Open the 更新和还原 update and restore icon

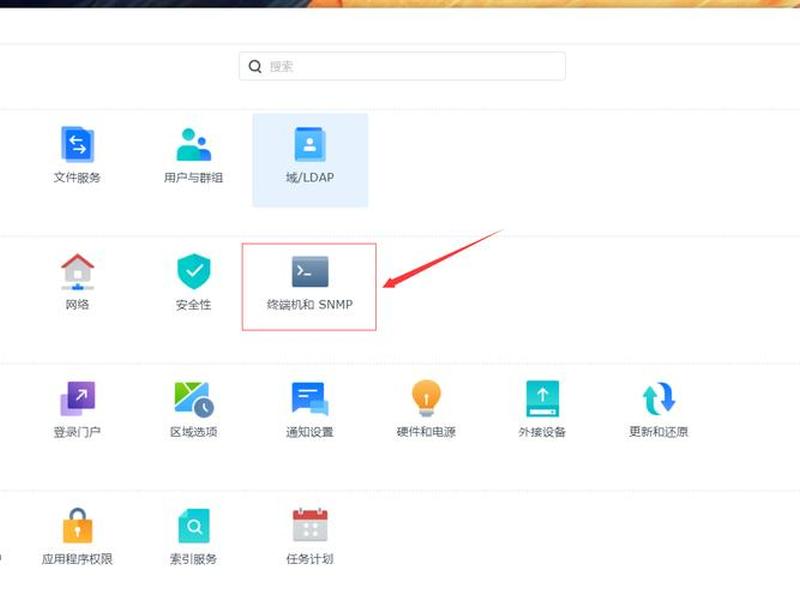(659, 398)
